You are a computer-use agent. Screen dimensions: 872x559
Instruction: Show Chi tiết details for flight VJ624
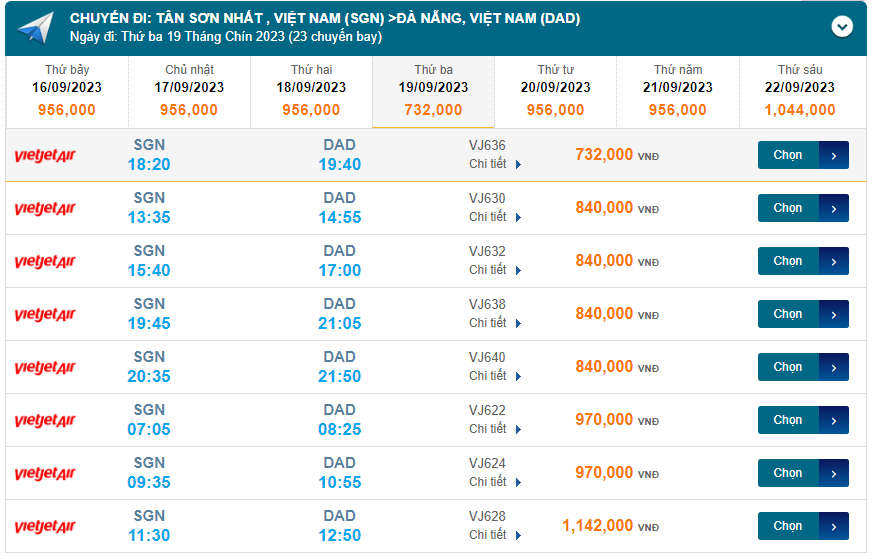coord(494,482)
